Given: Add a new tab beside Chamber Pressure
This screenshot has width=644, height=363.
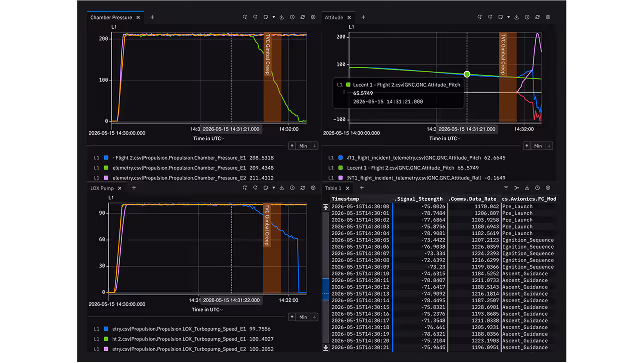Looking at the screenshot, I should [x=152, y=17].
